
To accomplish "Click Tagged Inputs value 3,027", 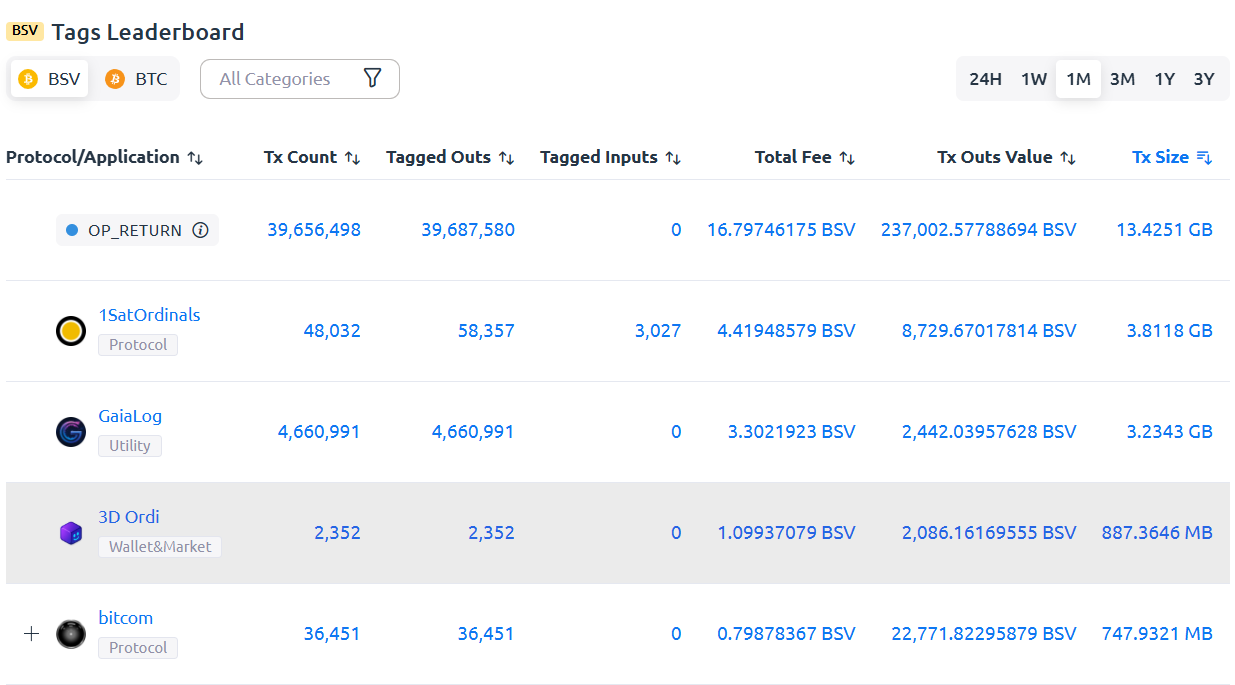I will tap(658, 331).
